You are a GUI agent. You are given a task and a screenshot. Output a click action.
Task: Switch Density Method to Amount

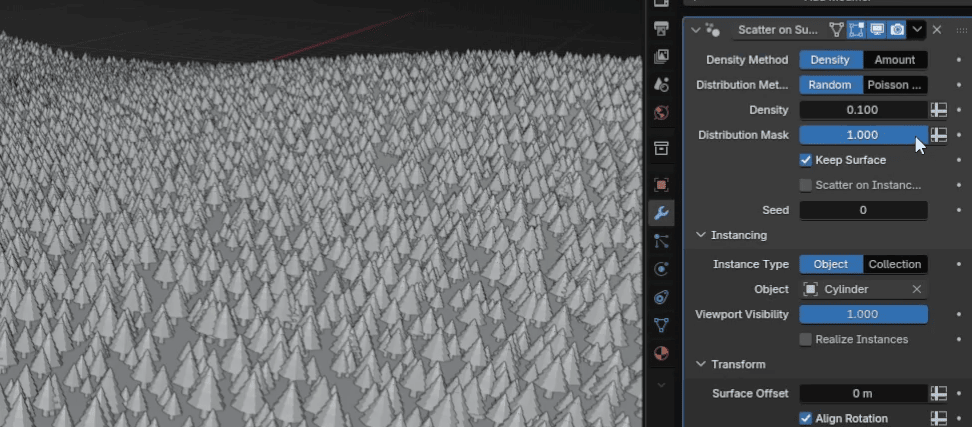(894, 60)
